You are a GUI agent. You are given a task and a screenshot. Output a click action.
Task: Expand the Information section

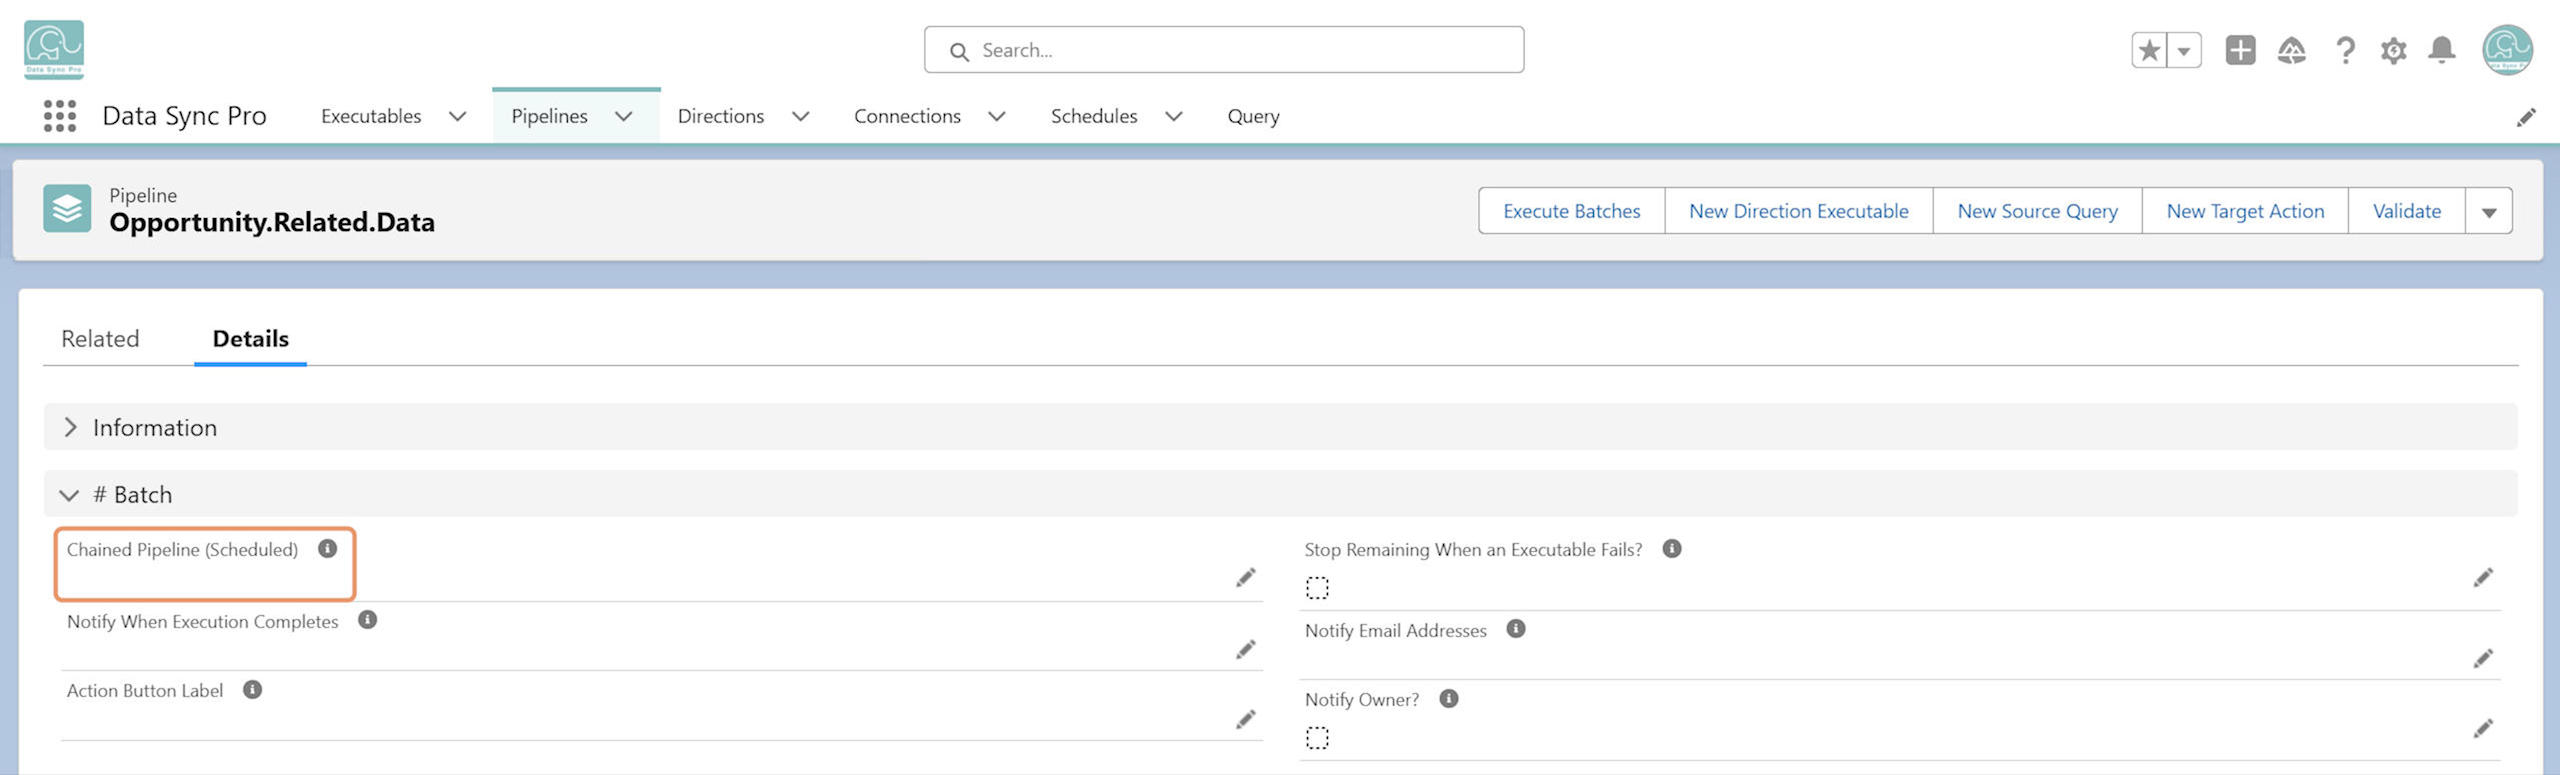[70, 427]
